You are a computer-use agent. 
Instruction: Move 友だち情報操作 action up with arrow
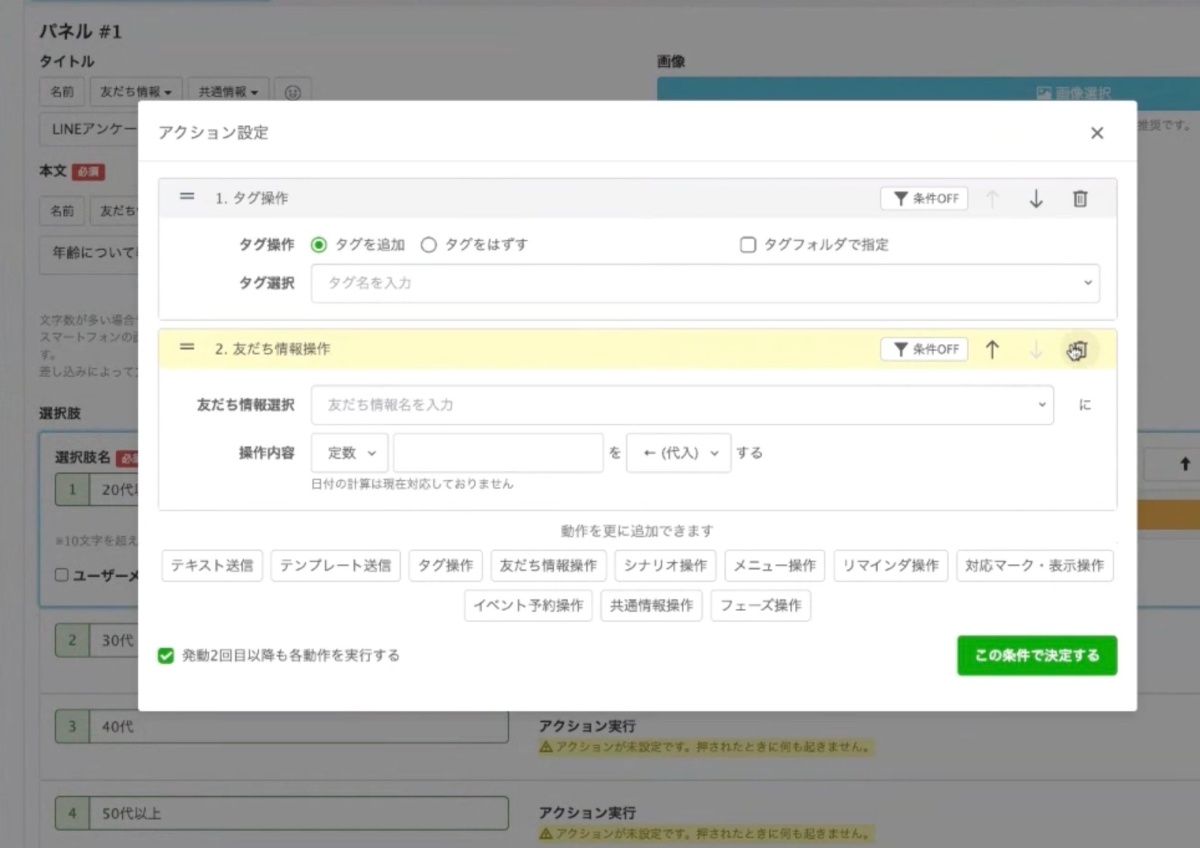(992, 350)
